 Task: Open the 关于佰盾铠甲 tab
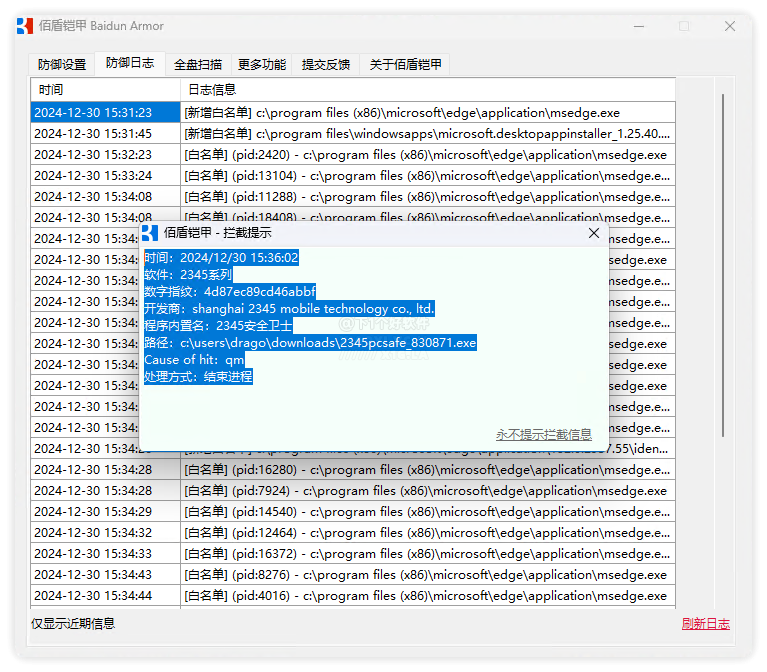pos(405,65)
